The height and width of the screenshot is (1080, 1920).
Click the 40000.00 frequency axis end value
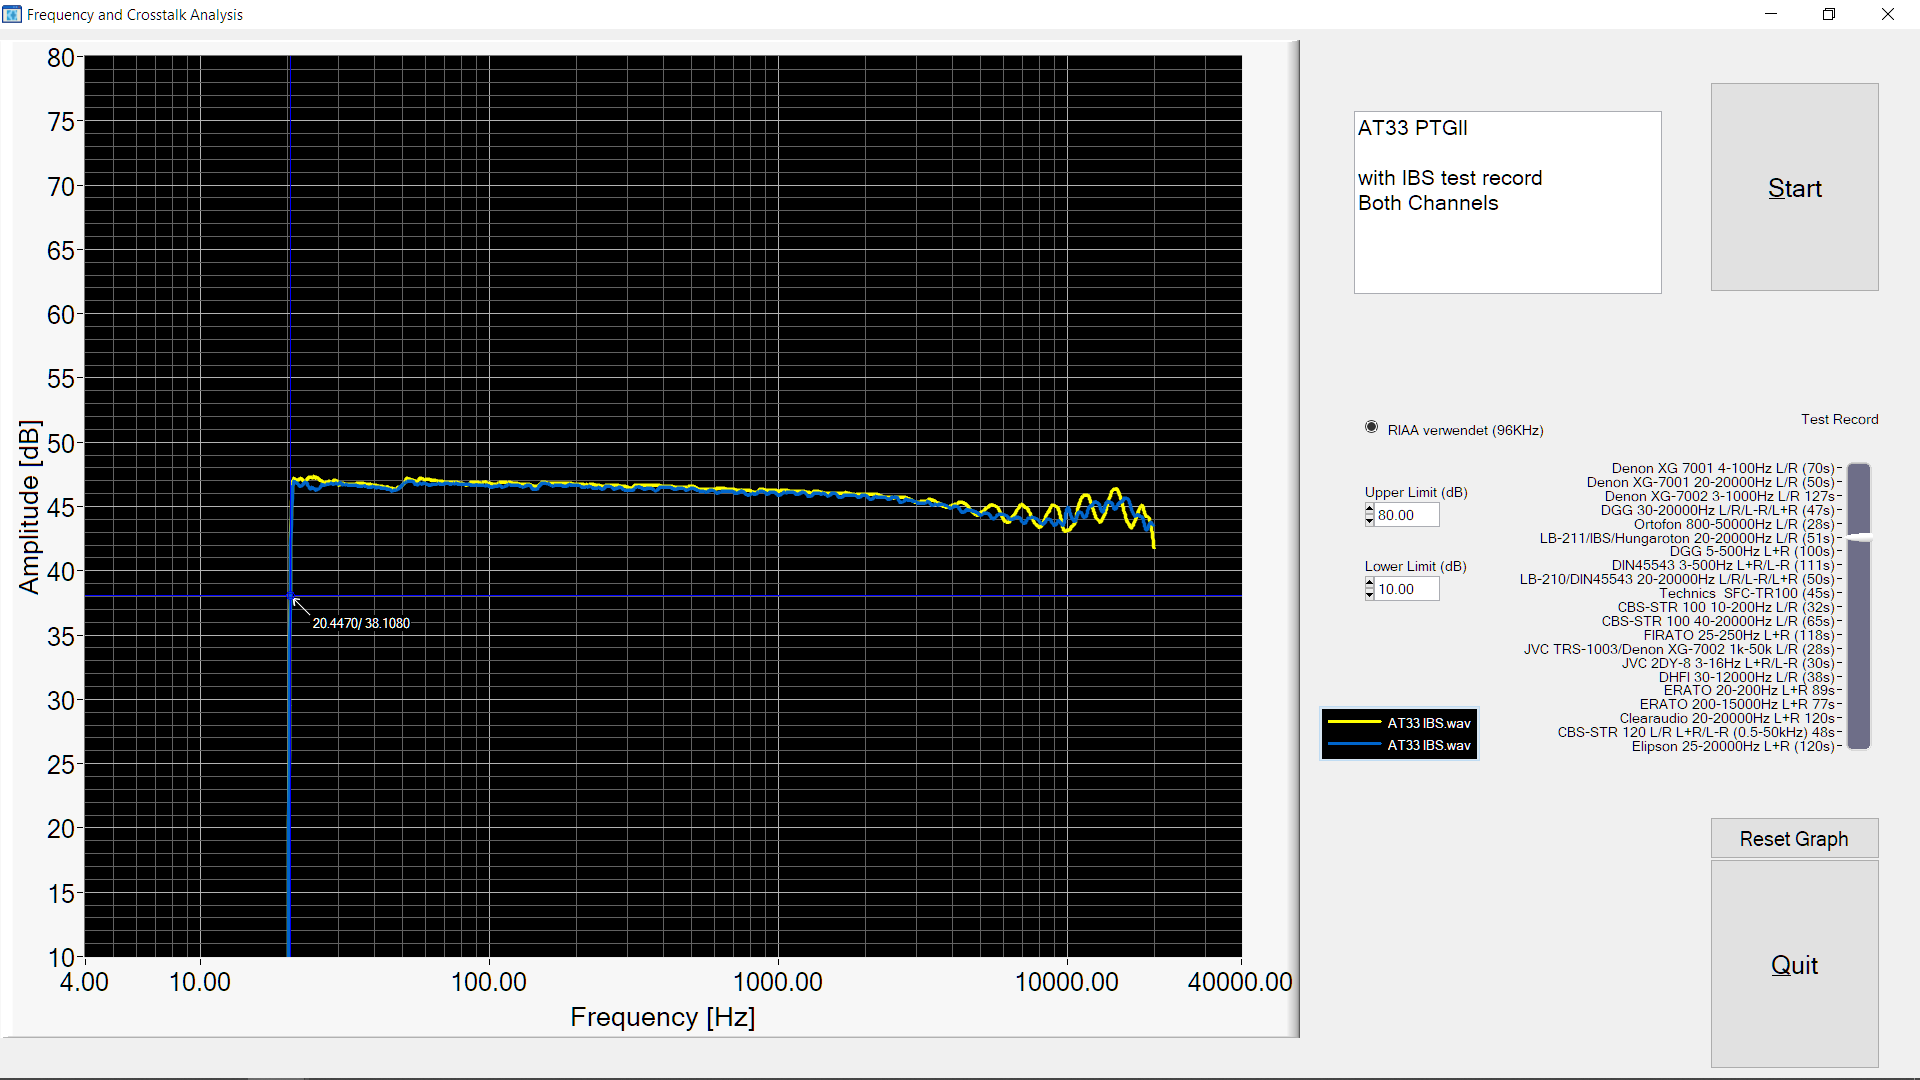coord(1240,982)
